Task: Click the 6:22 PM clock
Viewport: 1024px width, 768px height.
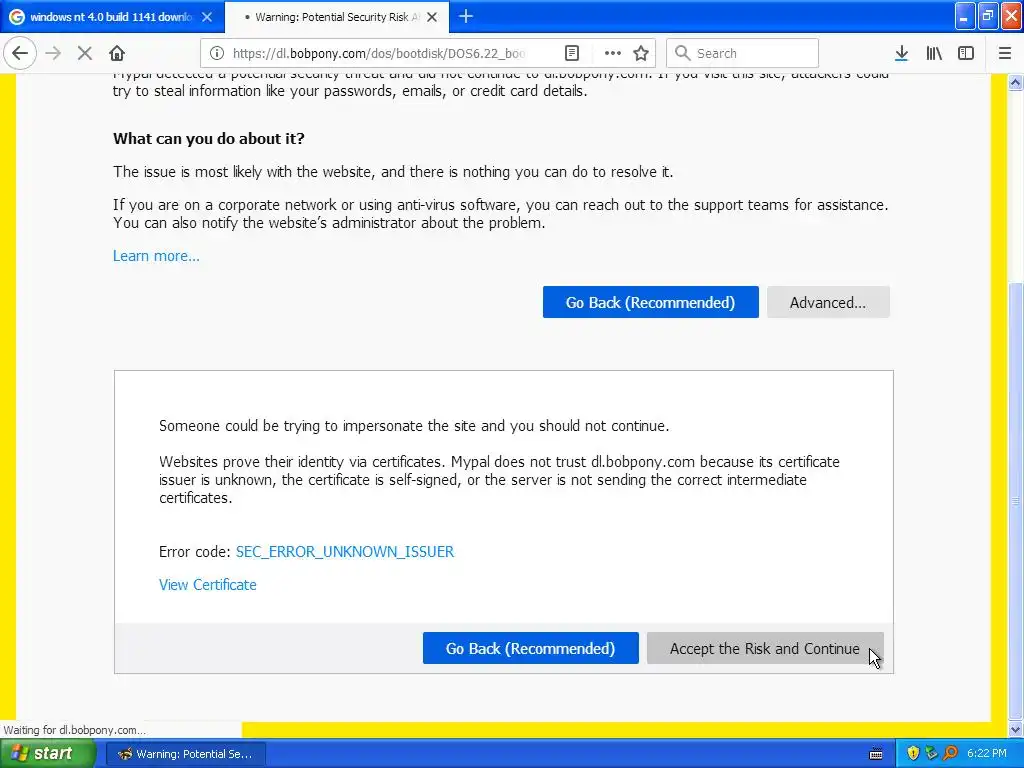Action: 987,754
